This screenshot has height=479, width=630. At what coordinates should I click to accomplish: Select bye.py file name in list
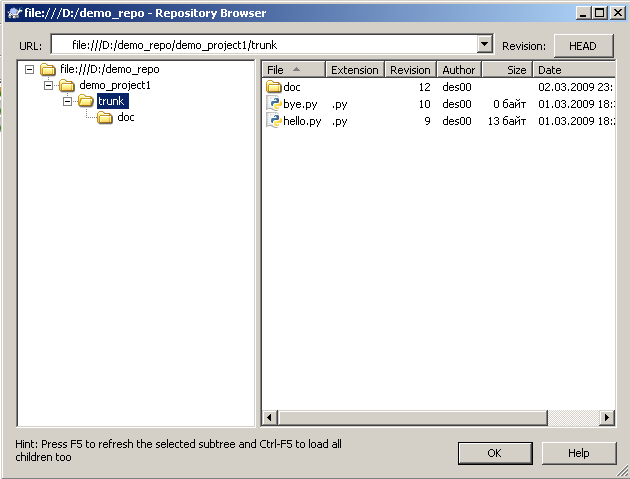pyautogui.click(x=301, y=104)
